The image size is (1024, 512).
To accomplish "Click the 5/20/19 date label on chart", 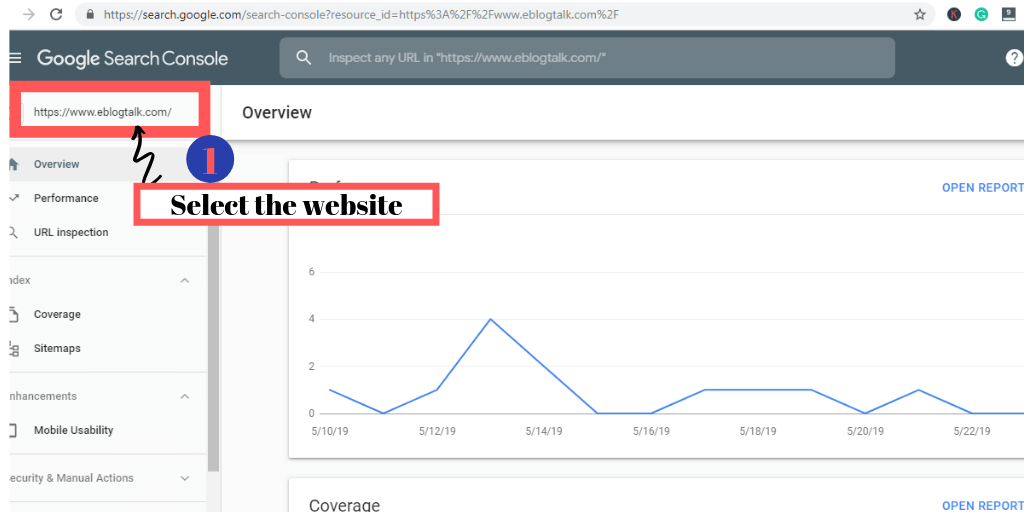I will (865, 431).
